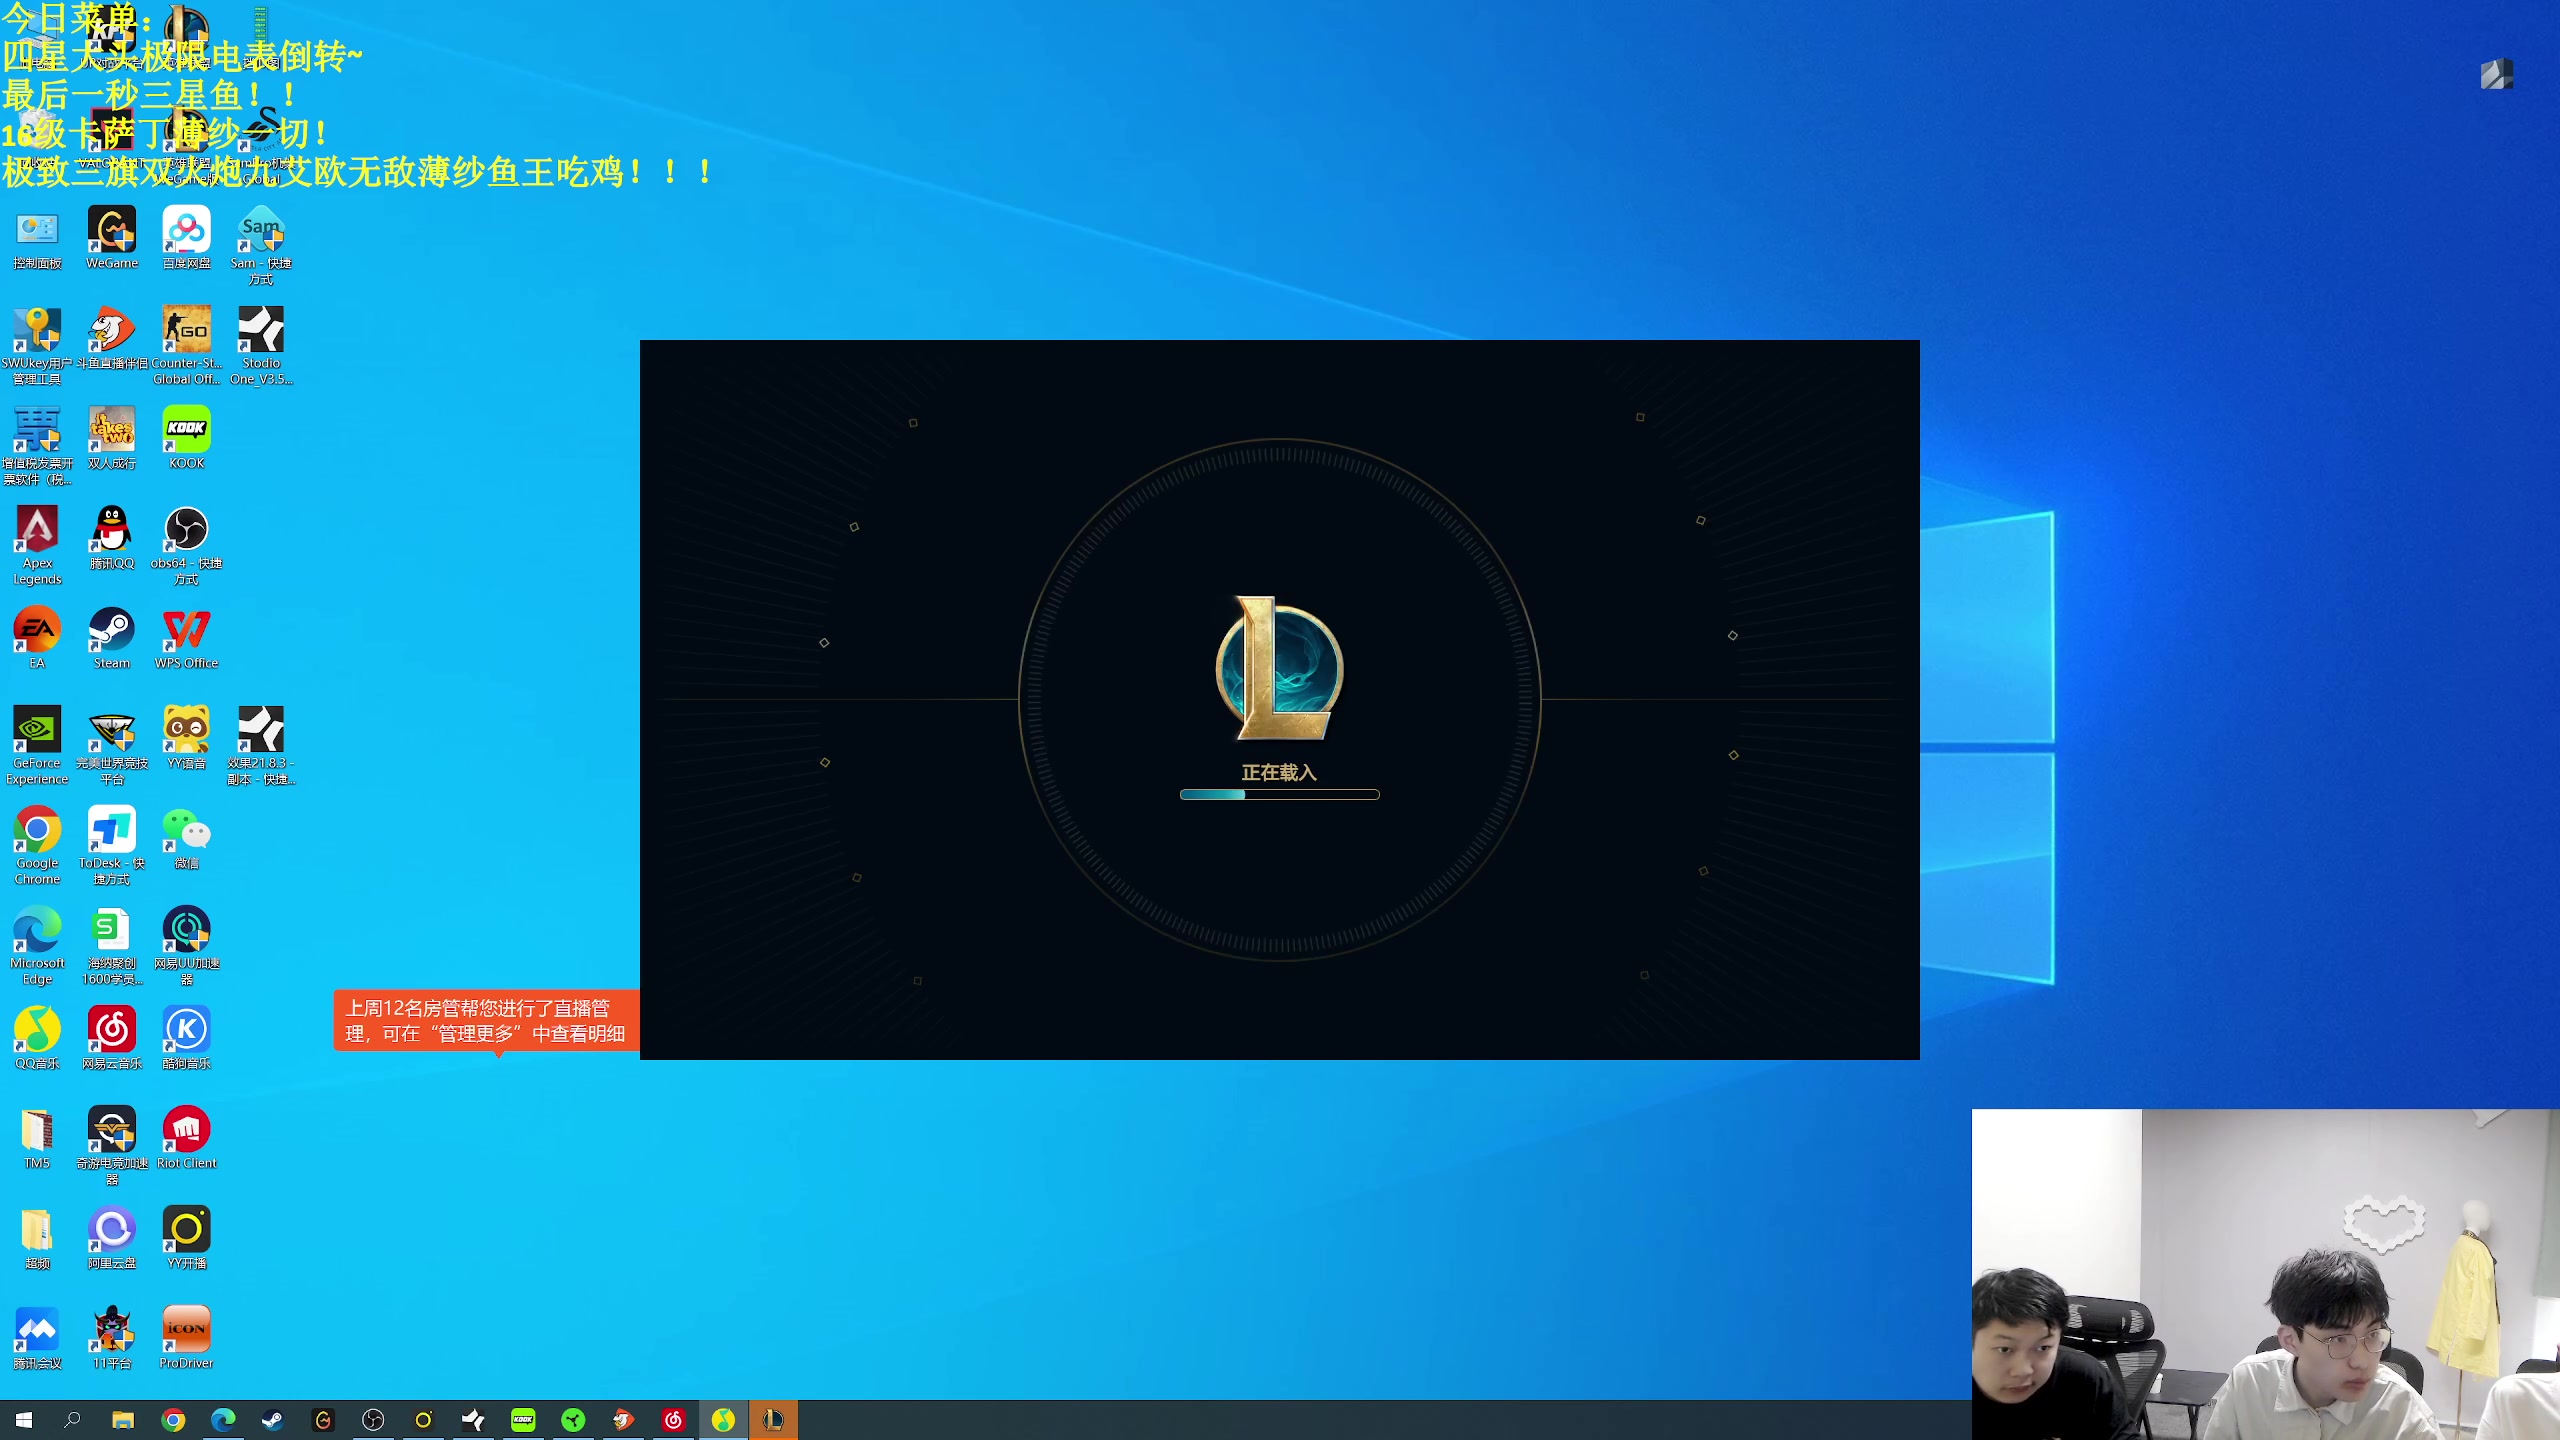Open 海纳聚创1600学员 spreadsheet file icon

(112, 946)
